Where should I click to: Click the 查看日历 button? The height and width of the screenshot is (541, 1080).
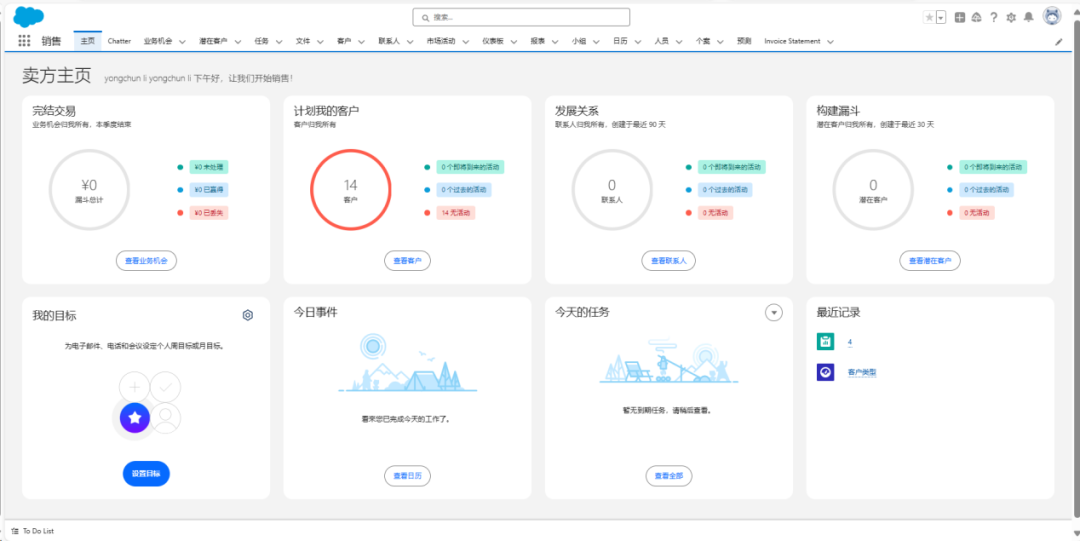[407, 476]
